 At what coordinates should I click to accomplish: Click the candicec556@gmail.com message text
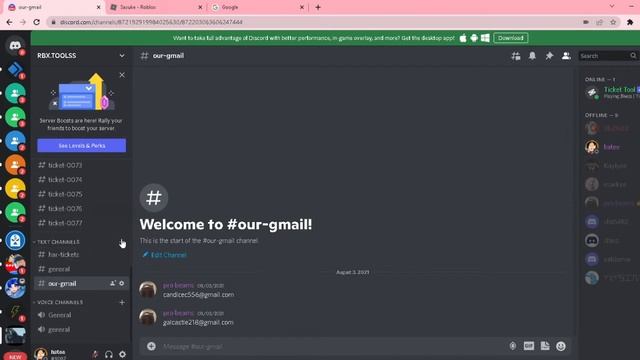pyautogui.click(x=199, y=295)
